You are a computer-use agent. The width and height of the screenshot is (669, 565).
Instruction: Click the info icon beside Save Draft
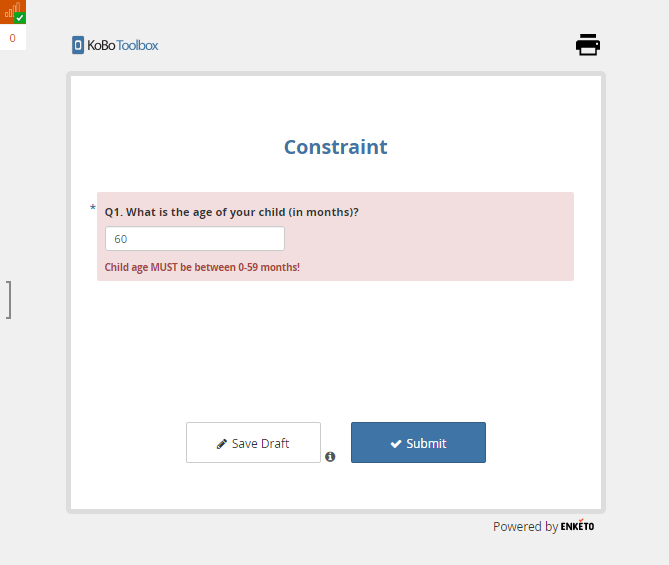pos(330,457)
